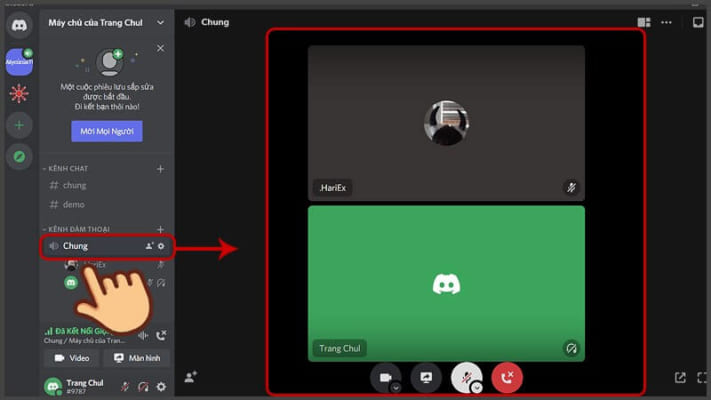This screenshot has width=711, height=400.
Task: Hang up with red disconnect button
Action: (507, 377)
